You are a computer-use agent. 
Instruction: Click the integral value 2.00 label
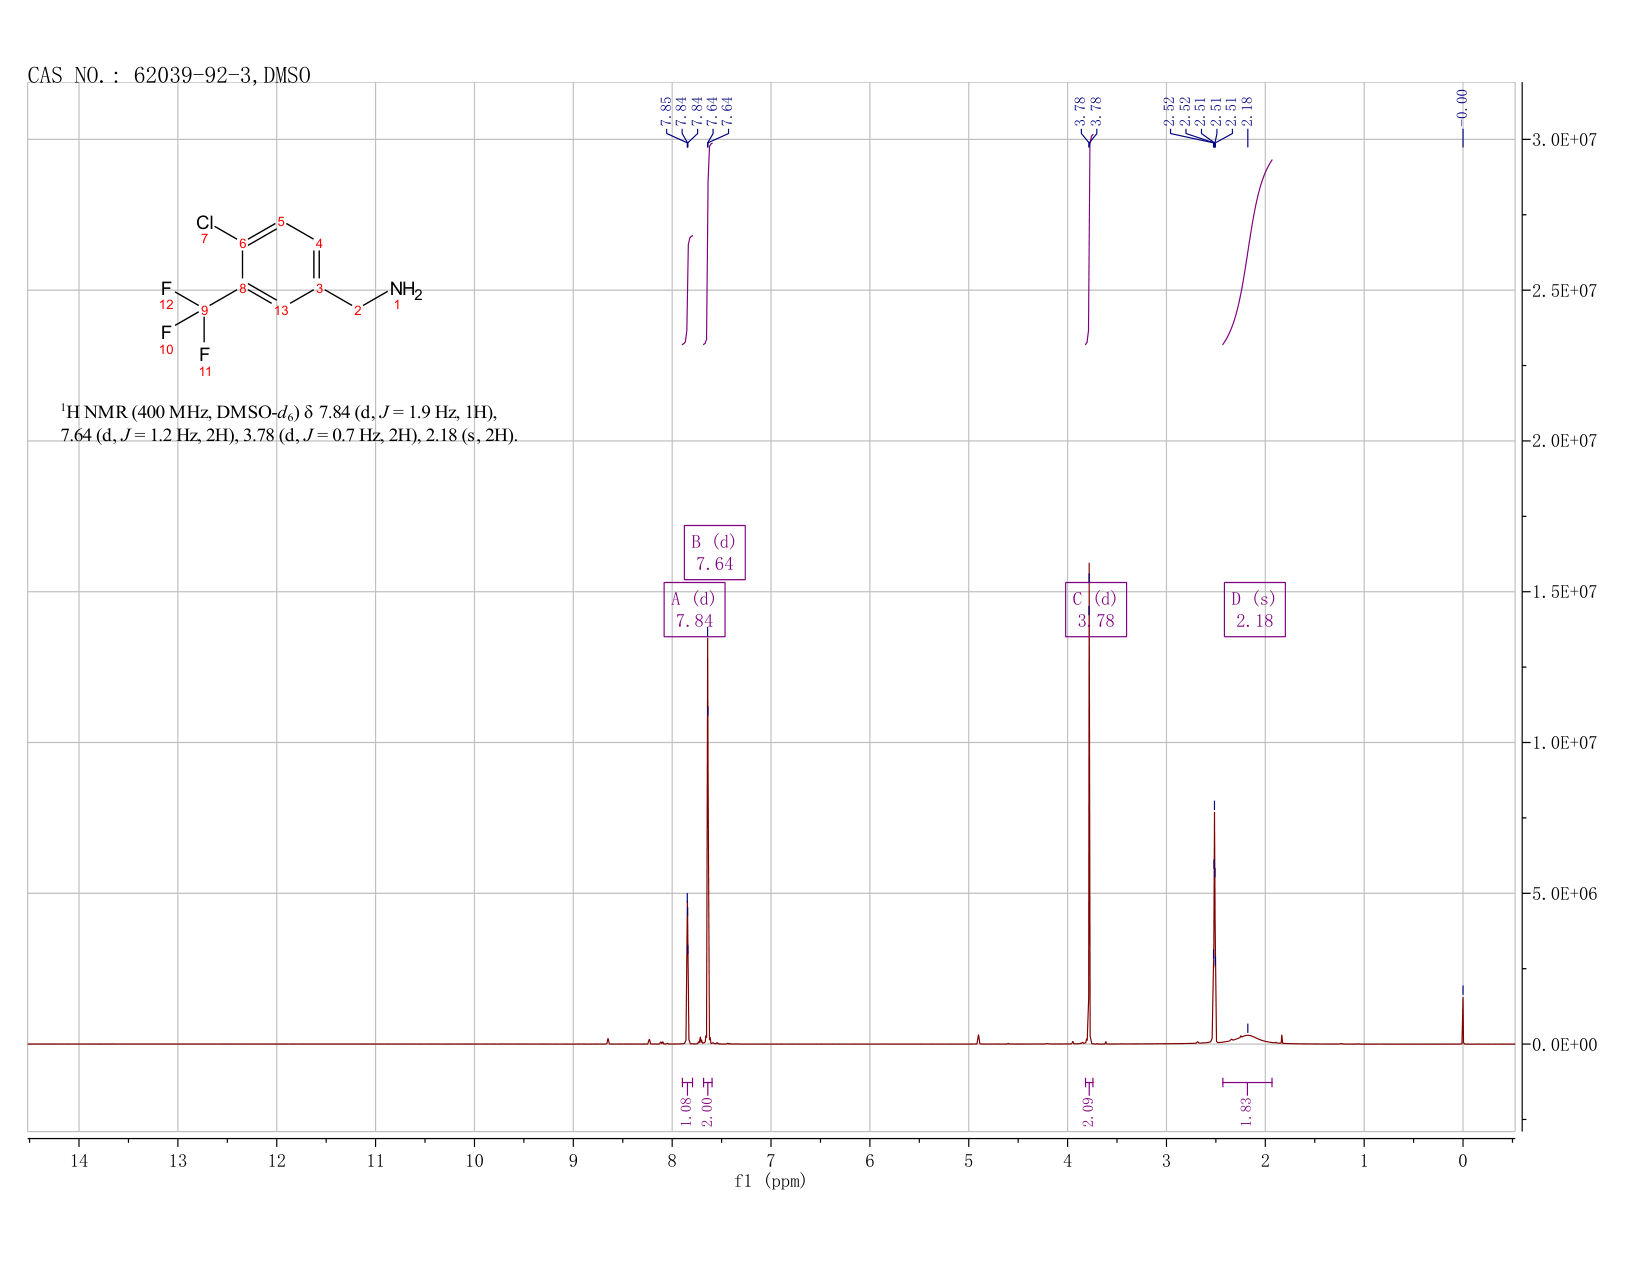(x=707, y=1106)
